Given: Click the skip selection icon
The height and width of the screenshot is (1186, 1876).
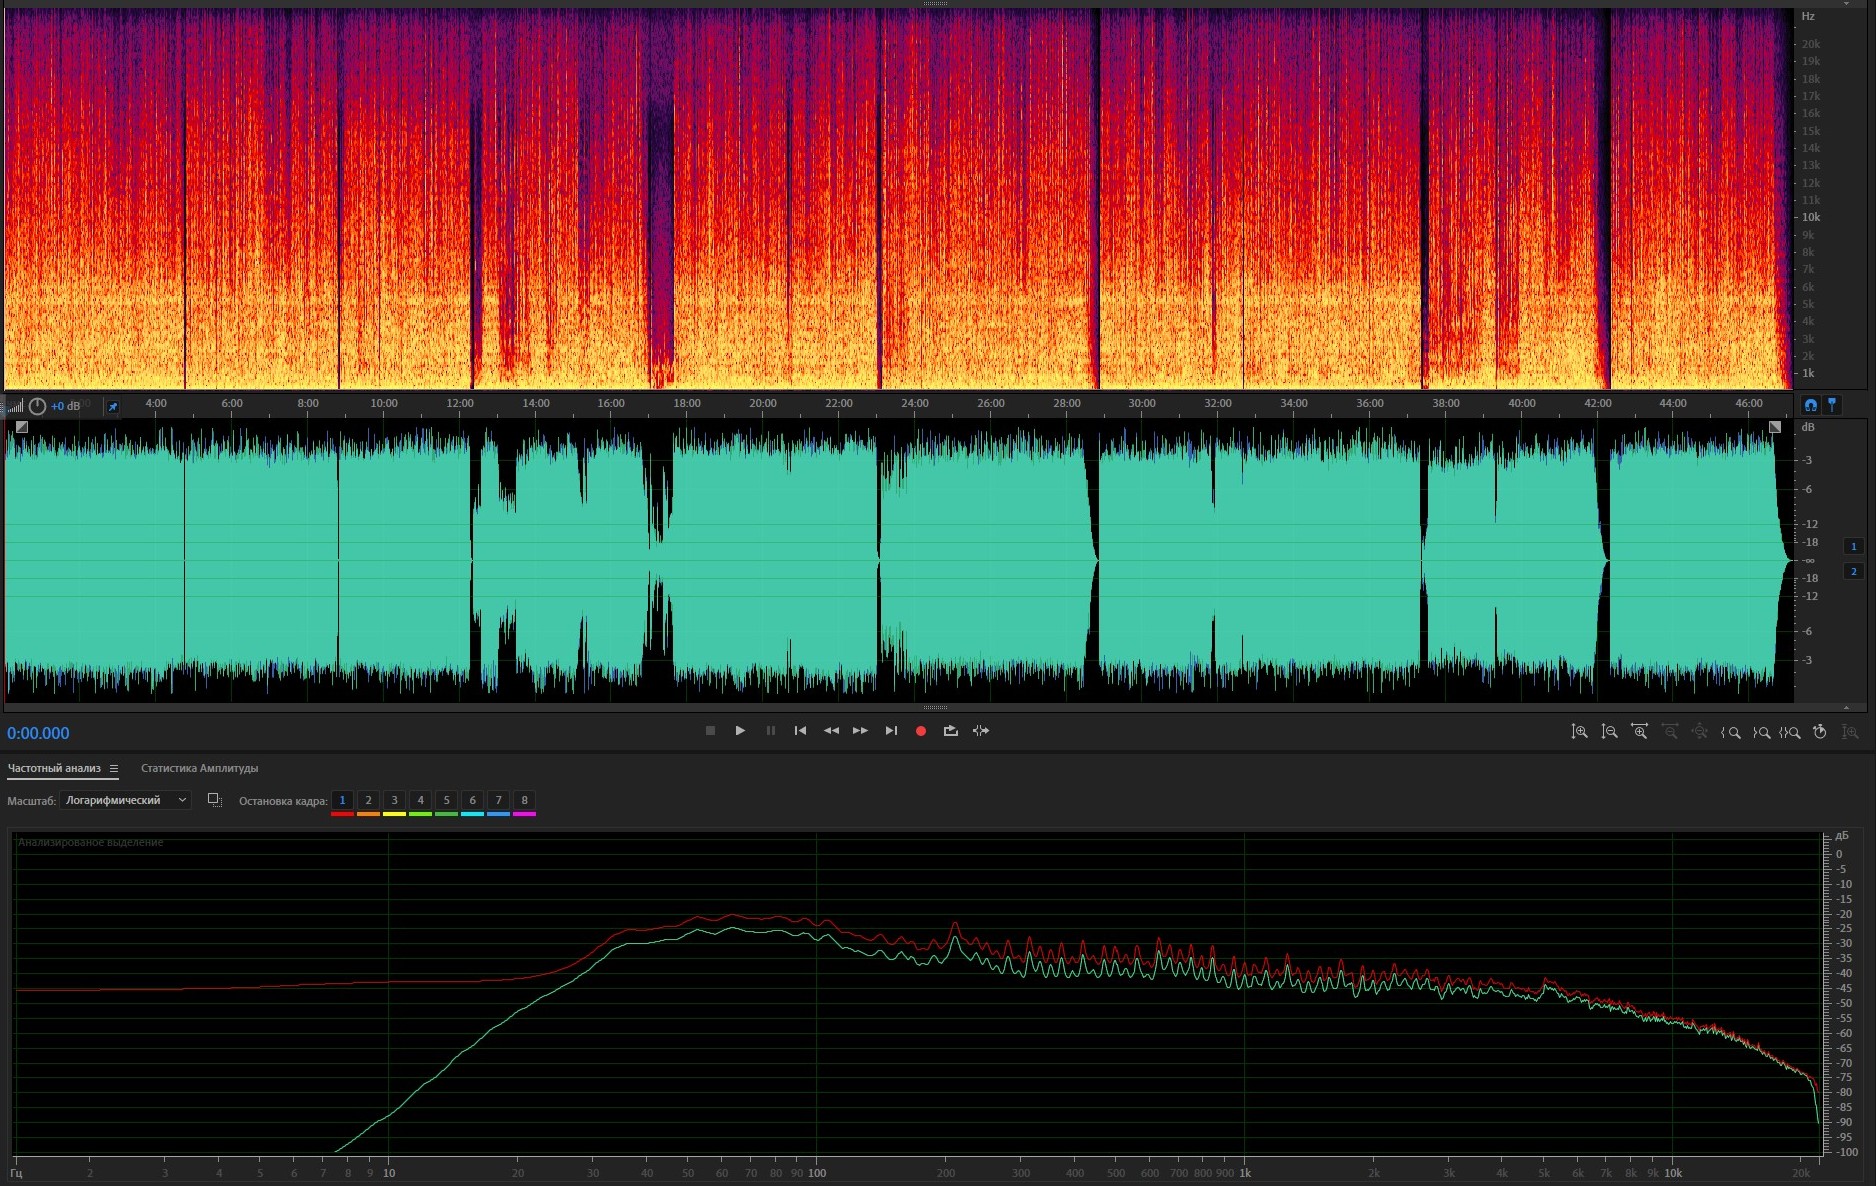Looking at the screenshot, I should 981,731.
